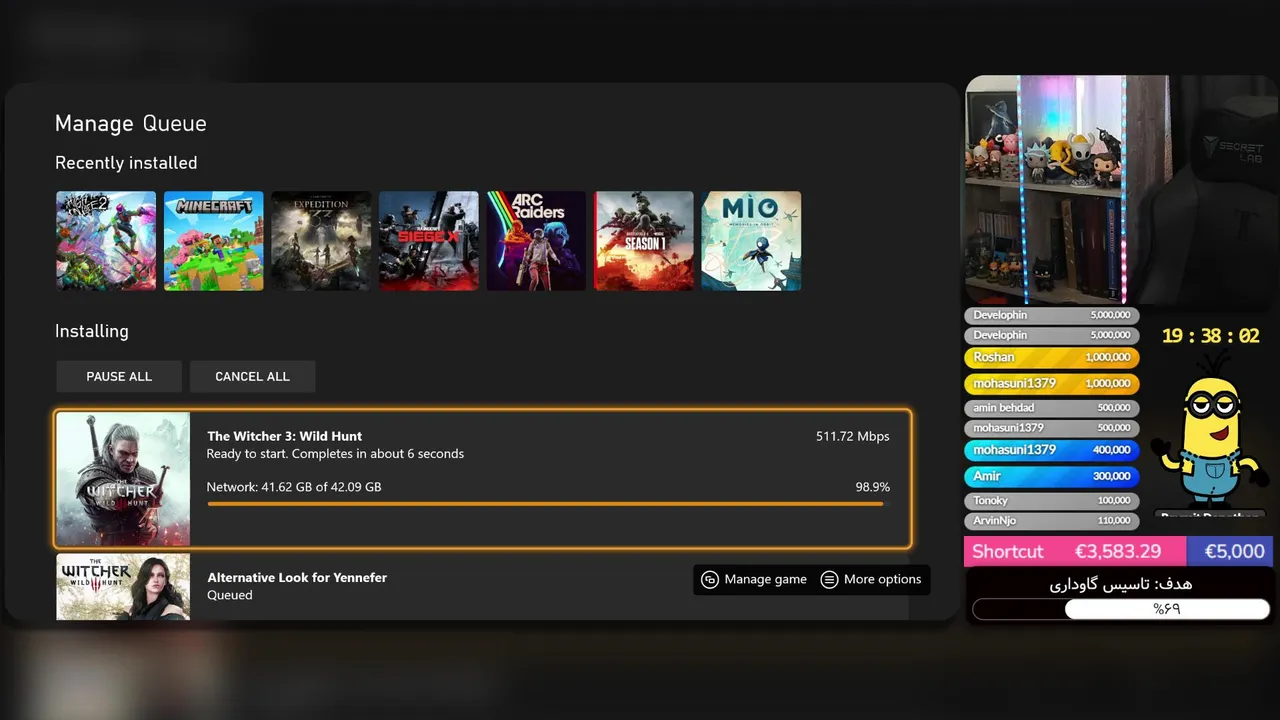Viewport: 1280px width, 720px height.
Task: Click the Amir 300,000 donor row
Action: [x=1052, y=476]
